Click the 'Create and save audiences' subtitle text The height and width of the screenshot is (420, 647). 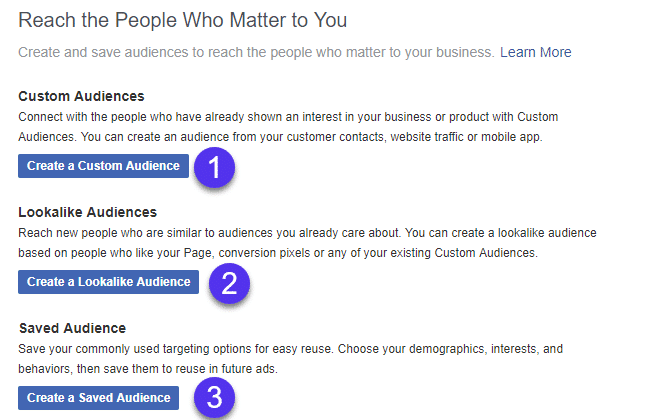(255, 51)
